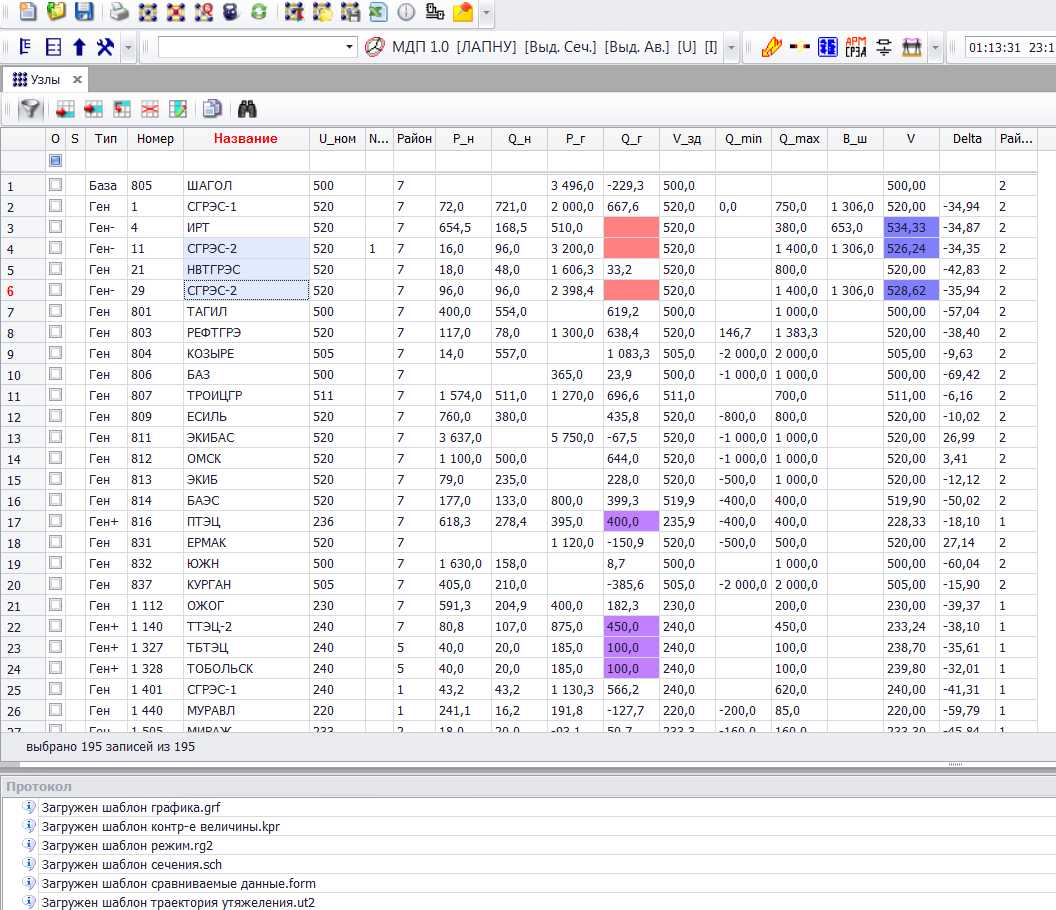Tick the checkbox in the ЭКИБАС row
This screenshot has width=1056, height=910.
55,437
